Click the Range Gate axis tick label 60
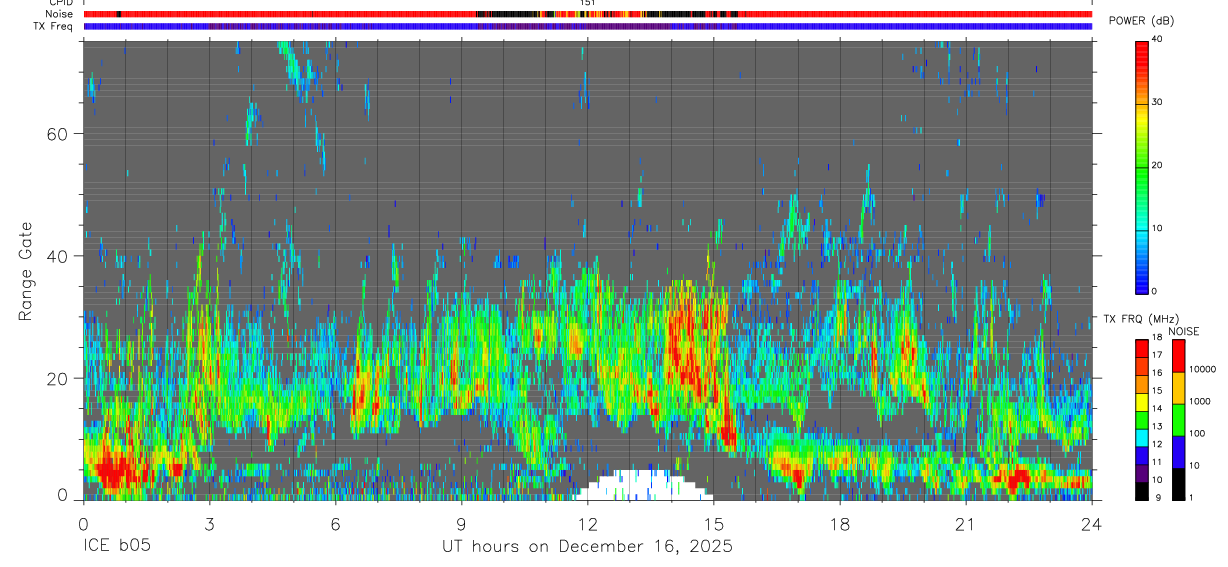This screenshot has width=1228, height=567. (58, 133)
